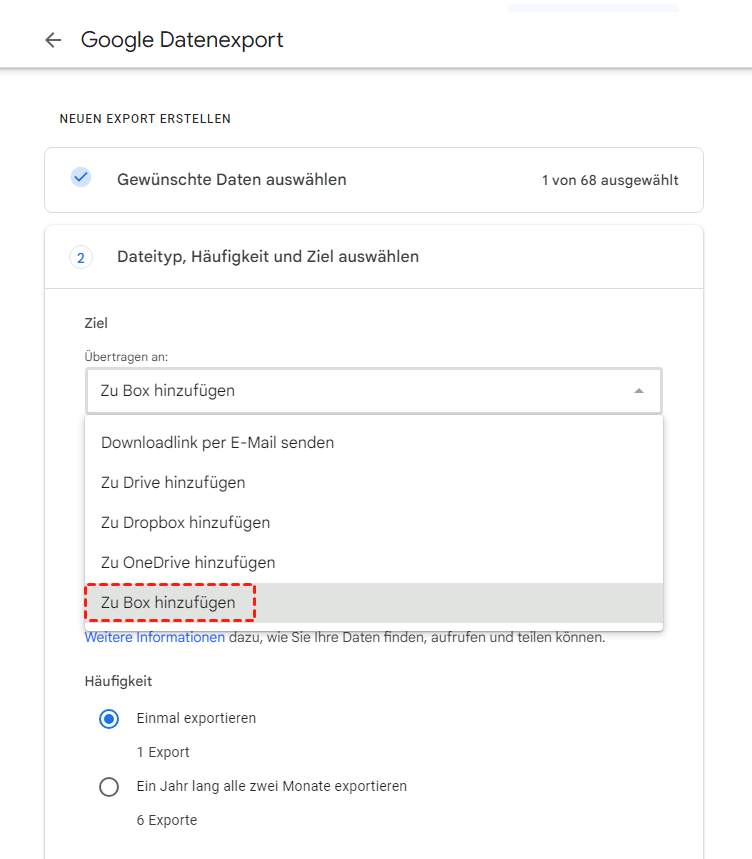Click the 6 Exporte label
The width and height of the screenshot is (752, 859).
point(167,820)
